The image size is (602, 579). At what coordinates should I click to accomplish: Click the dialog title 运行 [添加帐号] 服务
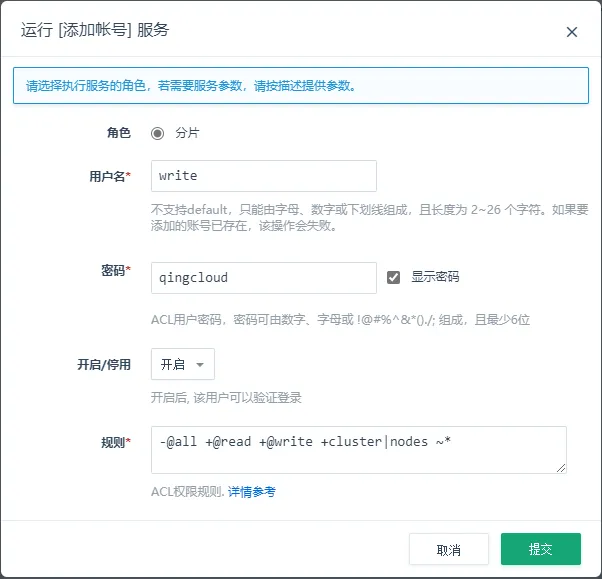(95, 30)
